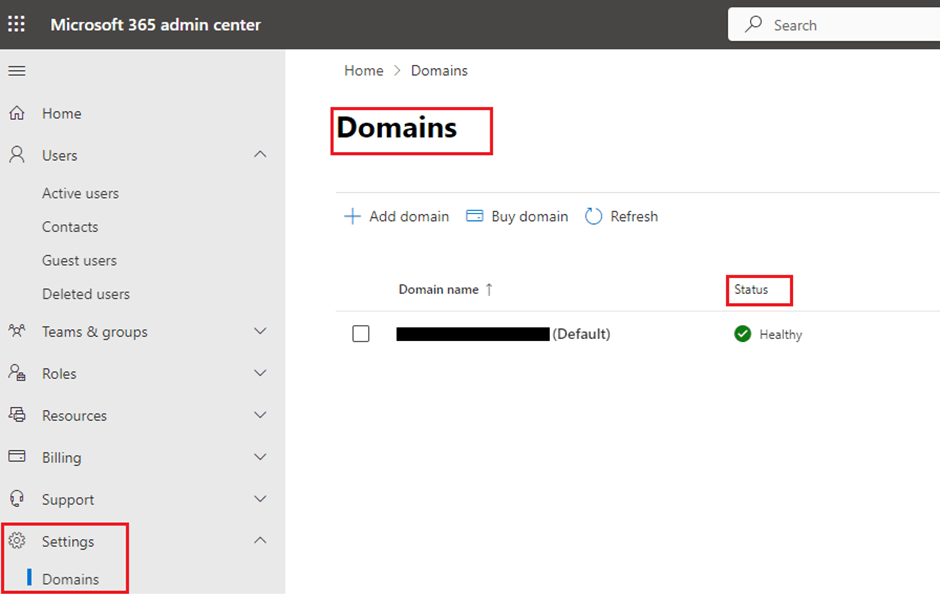Open Active users in the sidebar
This screenshot has width=940, height=597.
80,194
